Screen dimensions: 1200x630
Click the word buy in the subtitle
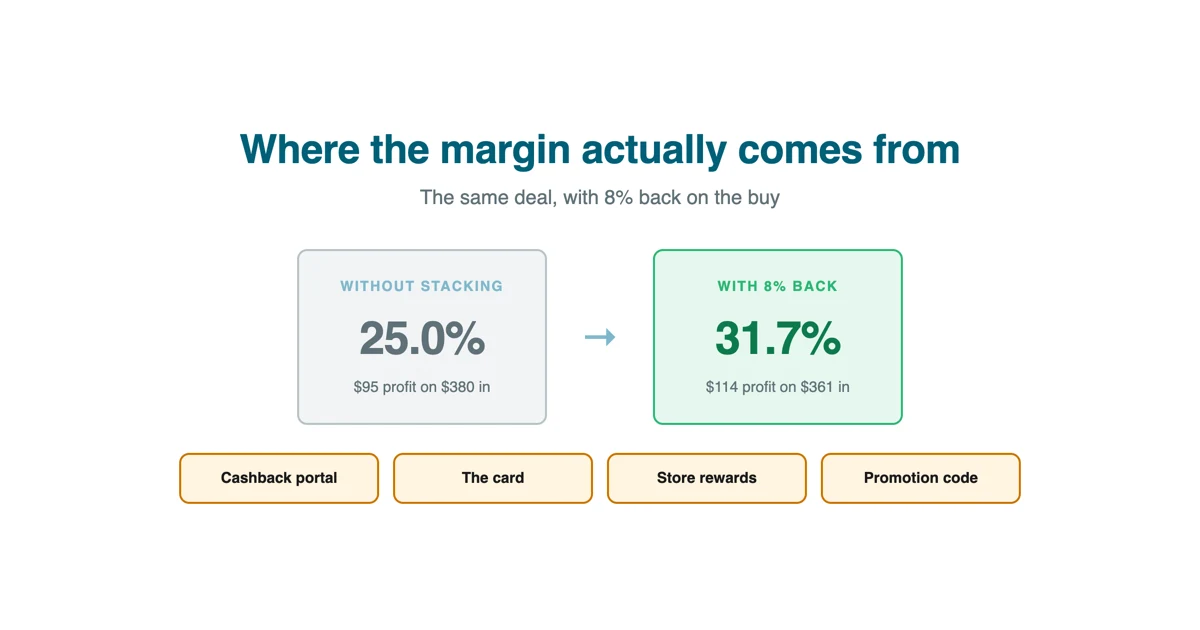[x=764, y=198]
